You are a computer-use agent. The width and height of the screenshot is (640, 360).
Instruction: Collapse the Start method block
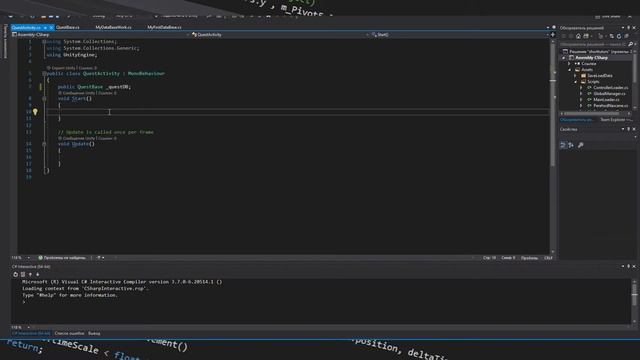pyautogui.click(x=44, y=98)
